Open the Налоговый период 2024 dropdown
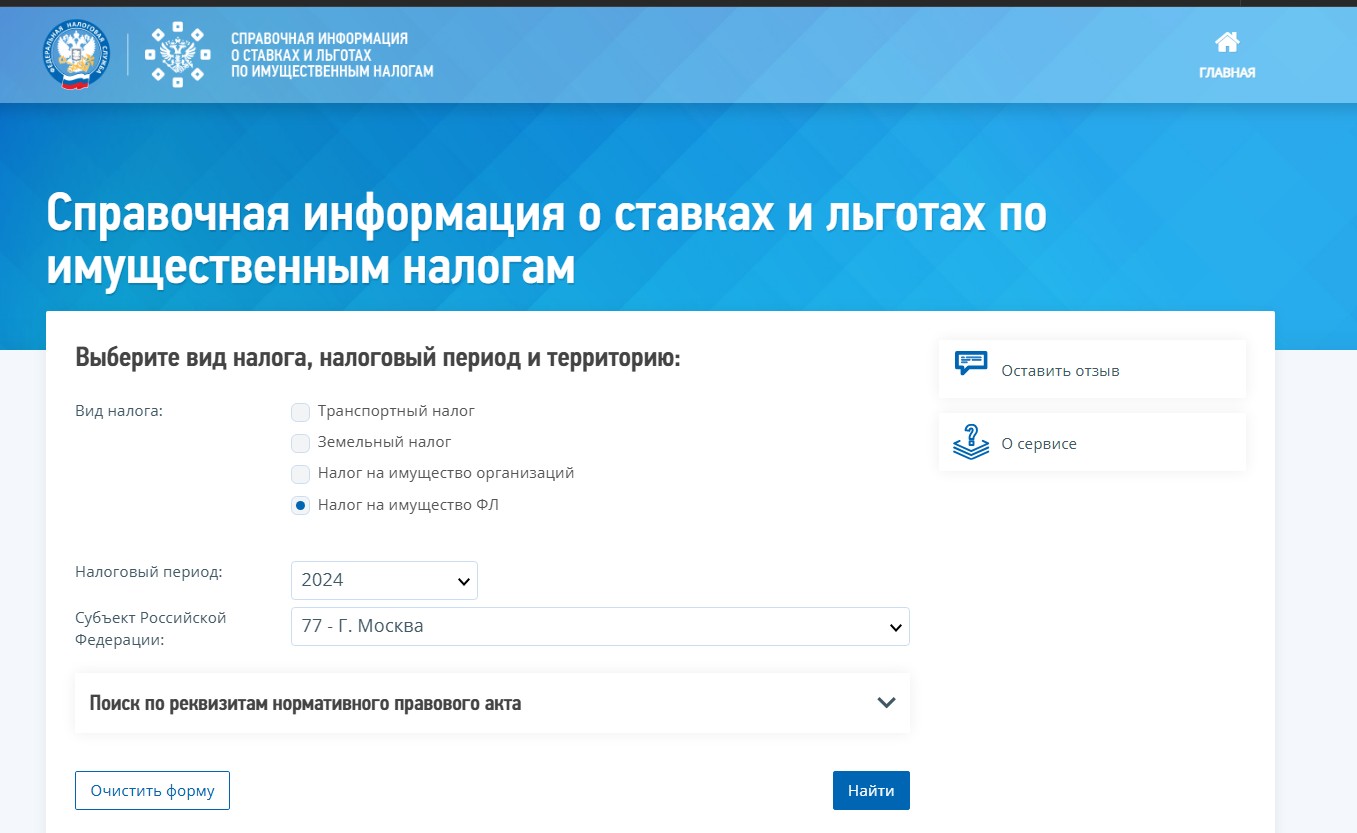 point(384,580)
